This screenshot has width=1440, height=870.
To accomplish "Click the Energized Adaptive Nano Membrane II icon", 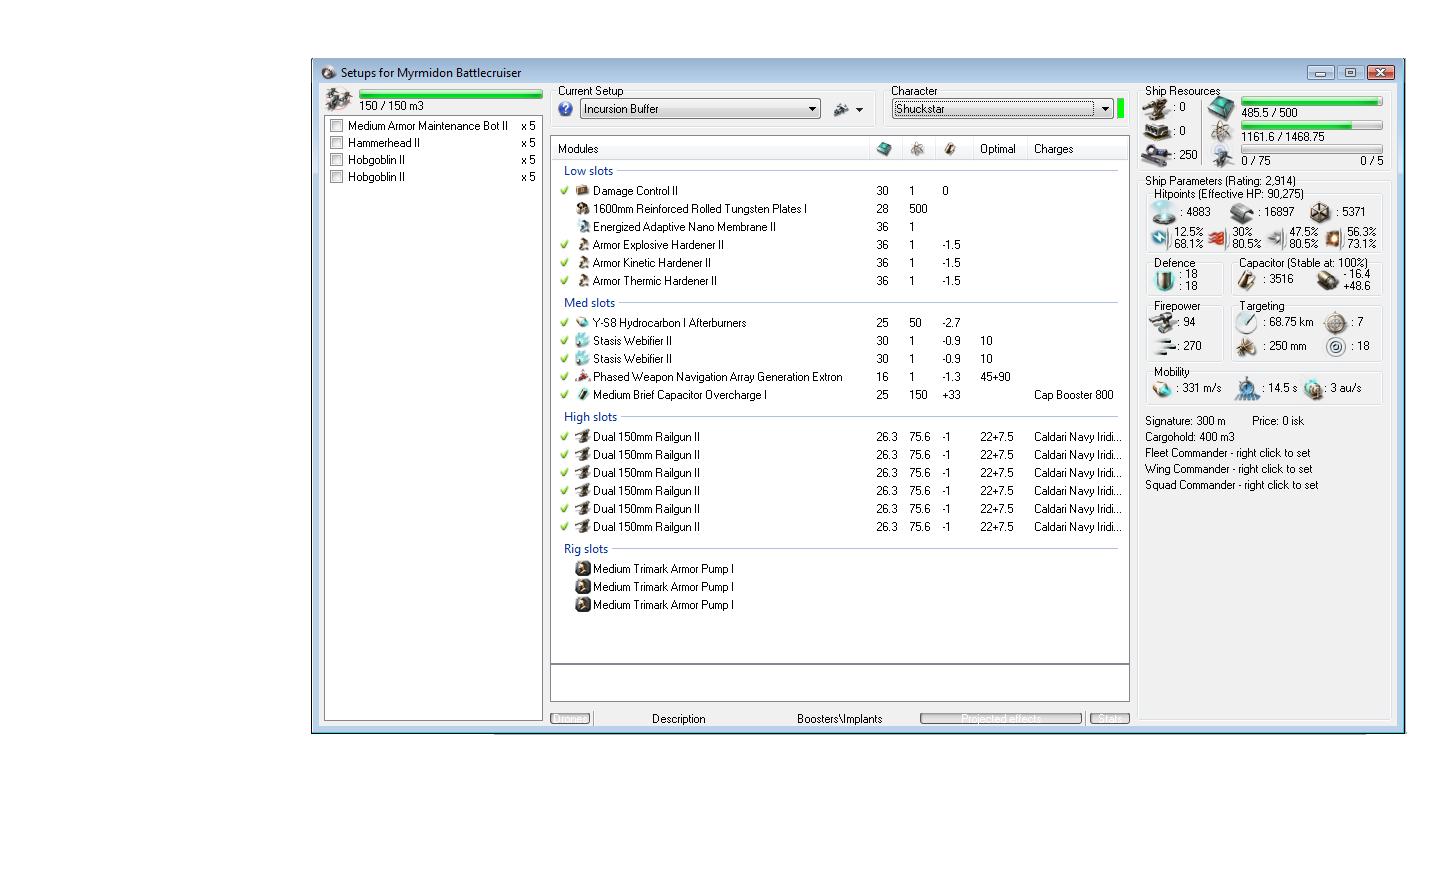I will 582,226.
